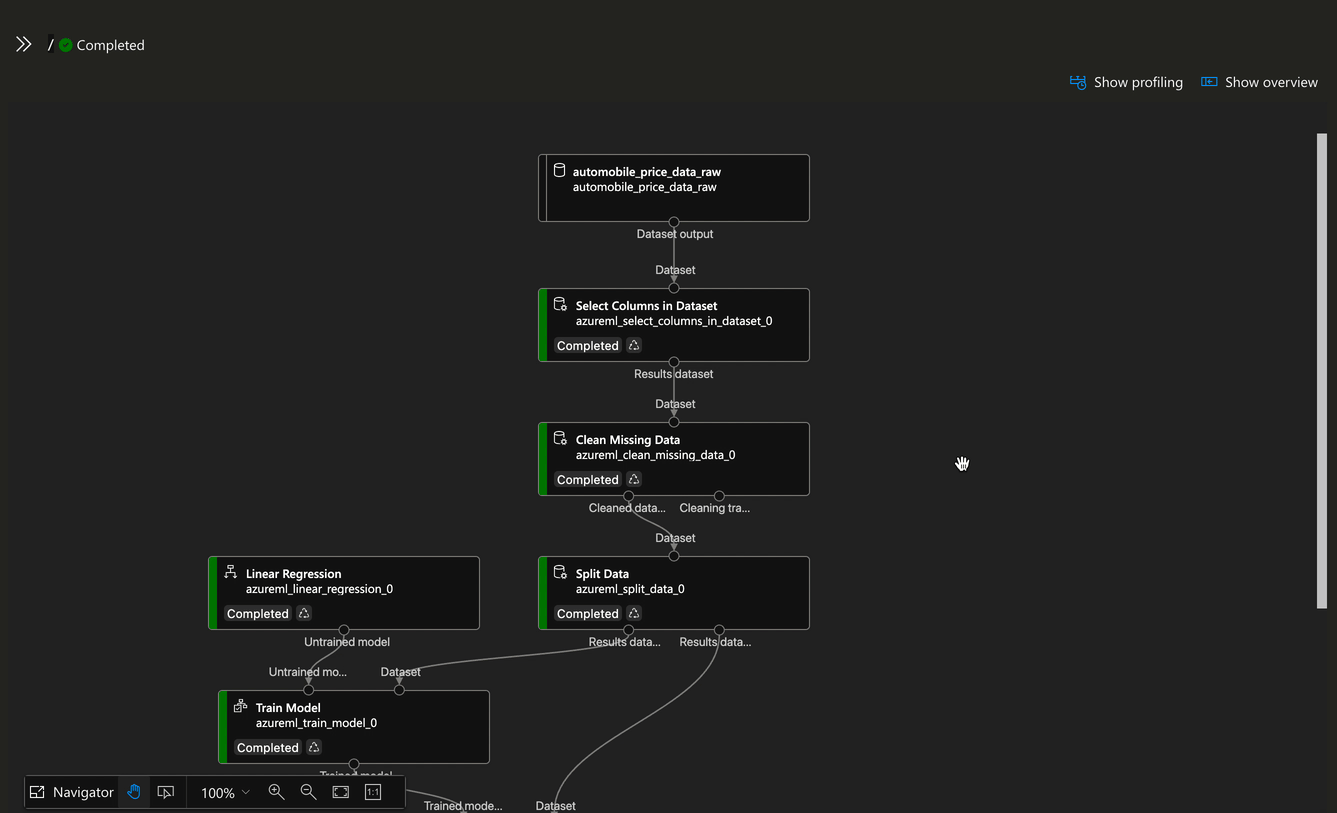
Task: Click the zoom out magnifier icon
Action: (x=309, y=792)
